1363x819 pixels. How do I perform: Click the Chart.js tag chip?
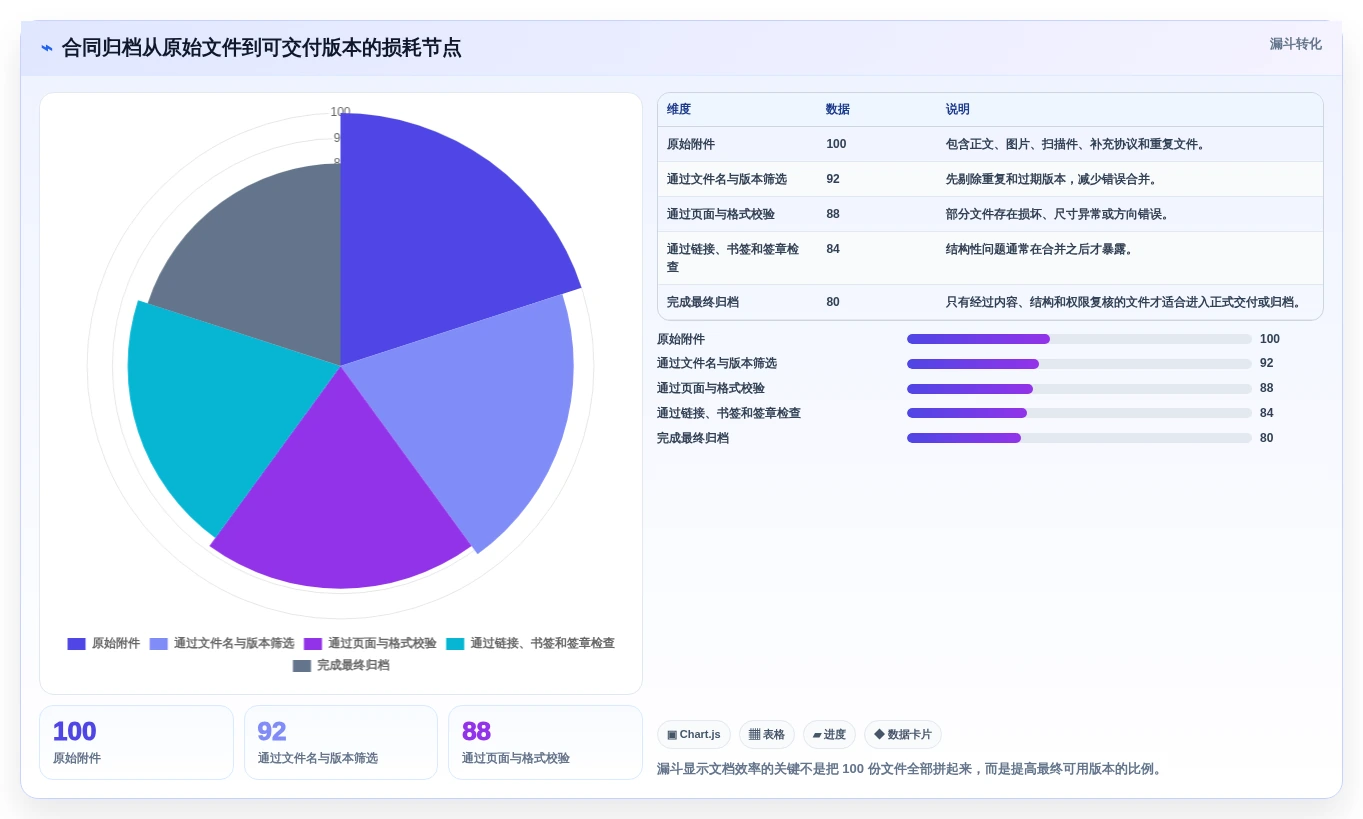[694, 735]
